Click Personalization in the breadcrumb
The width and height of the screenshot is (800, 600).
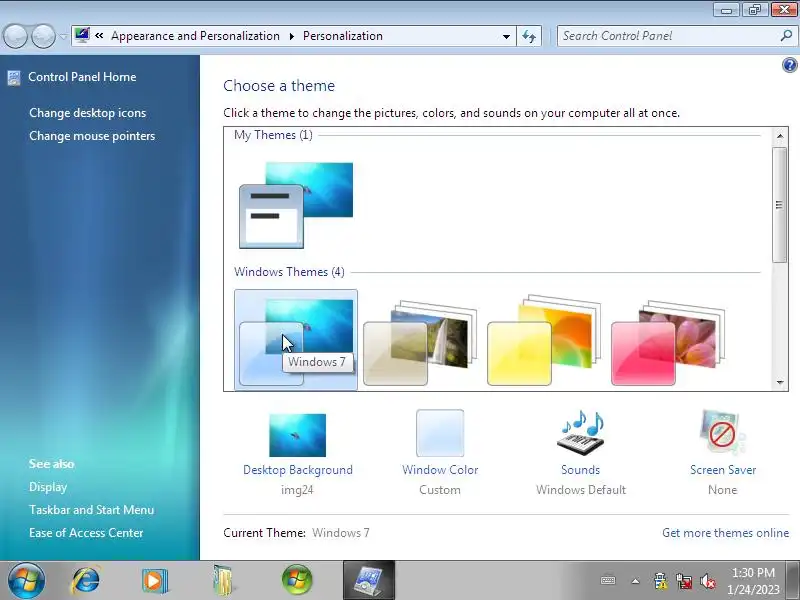[x=343, y=36]
